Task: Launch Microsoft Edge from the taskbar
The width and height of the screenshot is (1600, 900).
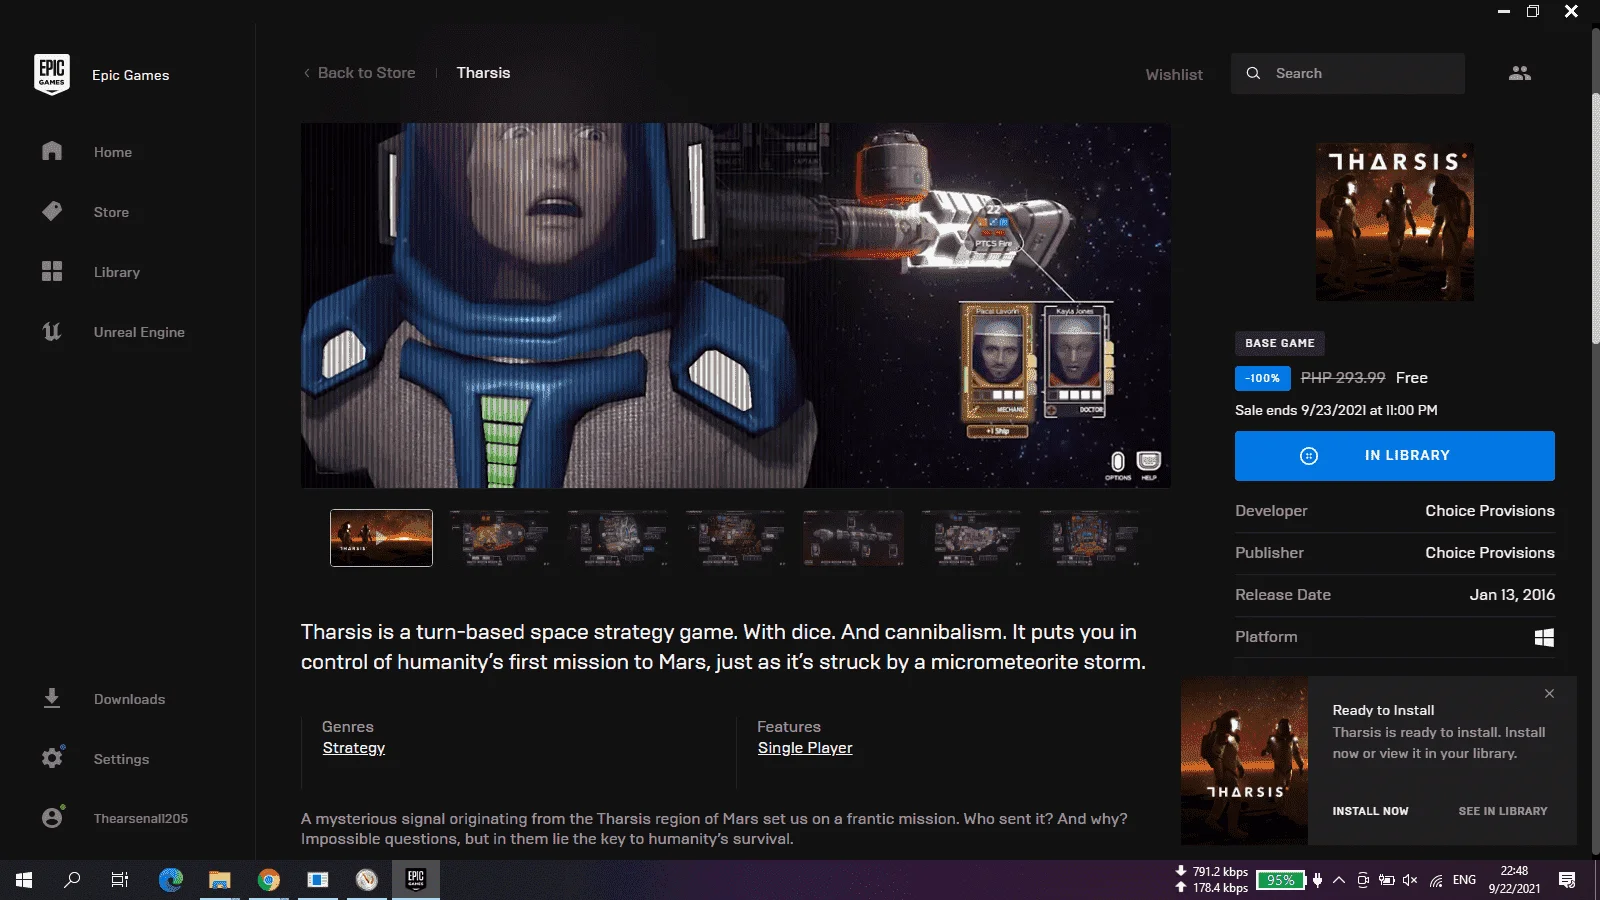Action: [x=171, y=880]
